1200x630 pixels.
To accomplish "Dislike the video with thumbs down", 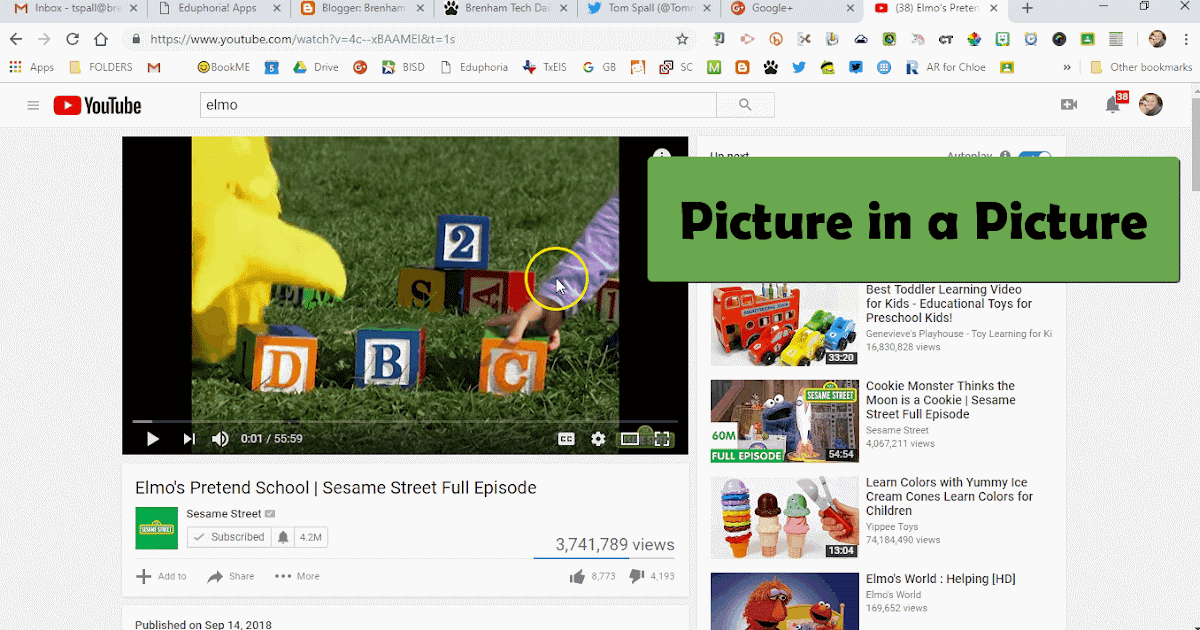I will (636, 576).
